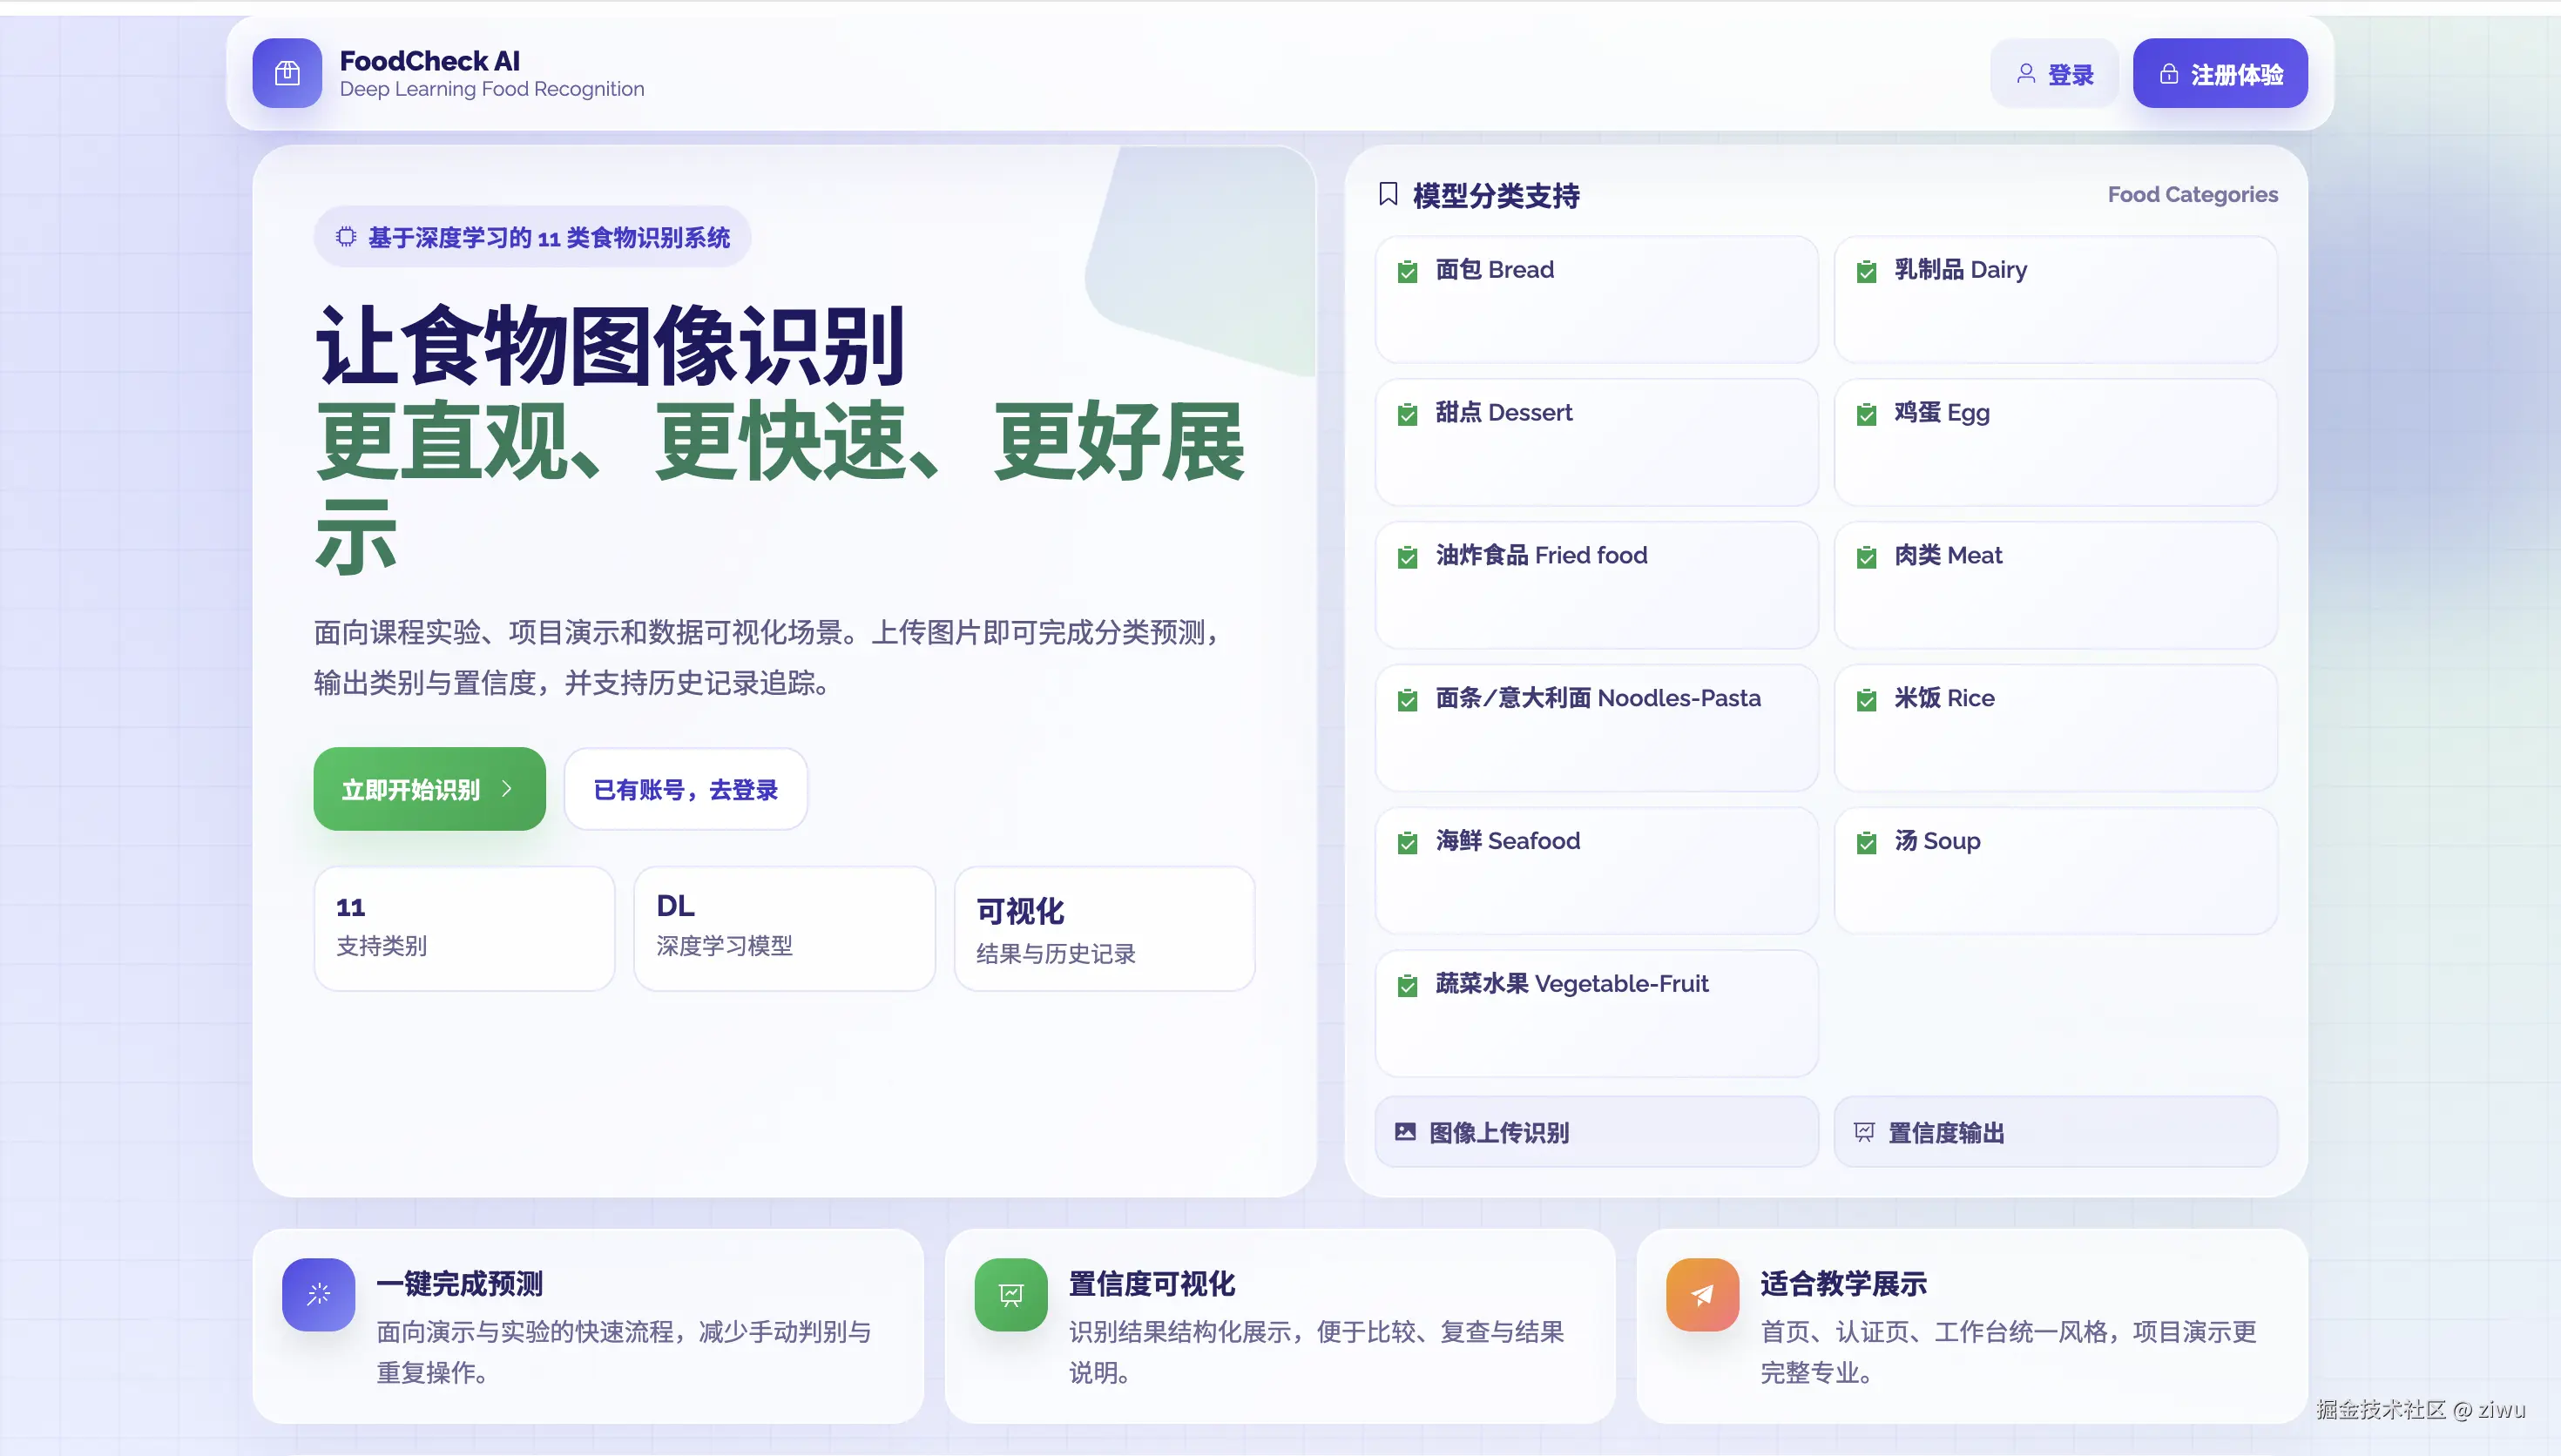This screenshot has height=1456, width=2561.
Task: Click the spinner icon in the hero badge
Action: point(345,237)
